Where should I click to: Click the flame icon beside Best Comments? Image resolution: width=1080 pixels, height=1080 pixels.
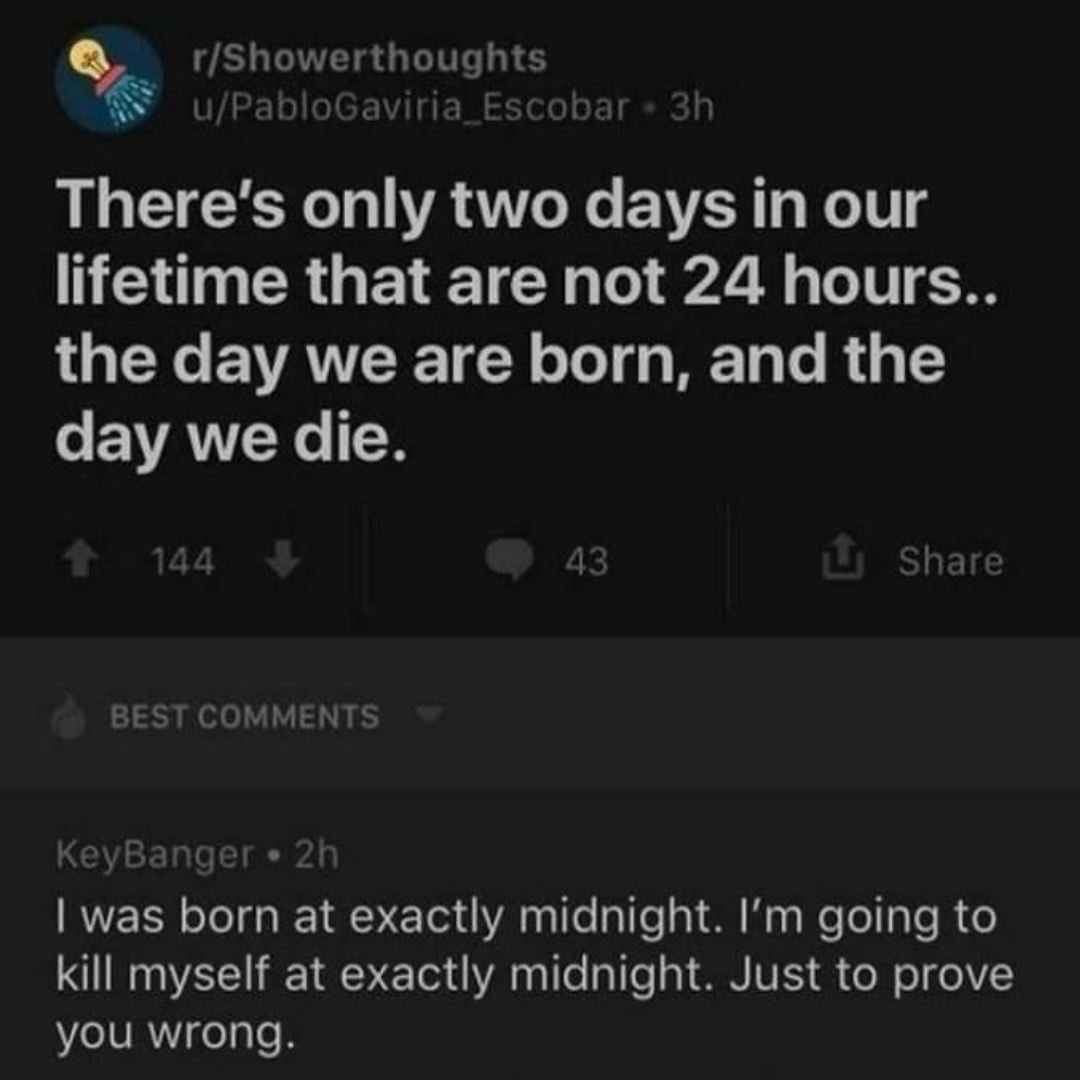(71, 718)
